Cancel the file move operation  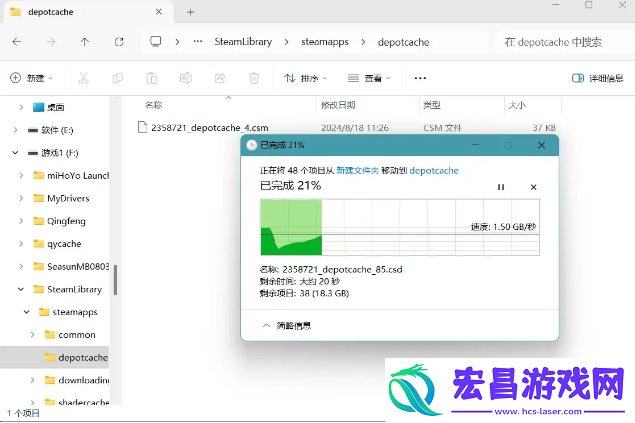[533, 187]
